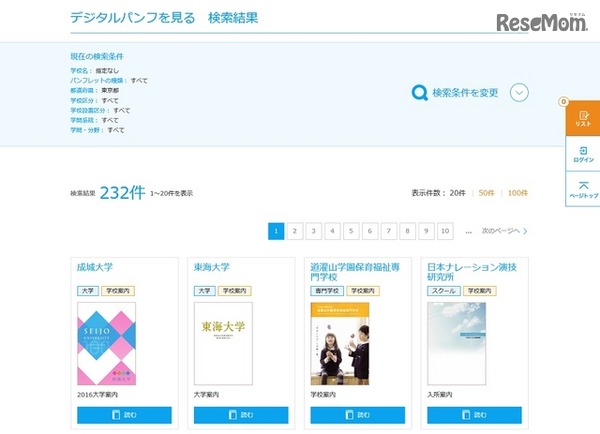Click 大学 tag on 東海大学 card

tap(205, 291)
